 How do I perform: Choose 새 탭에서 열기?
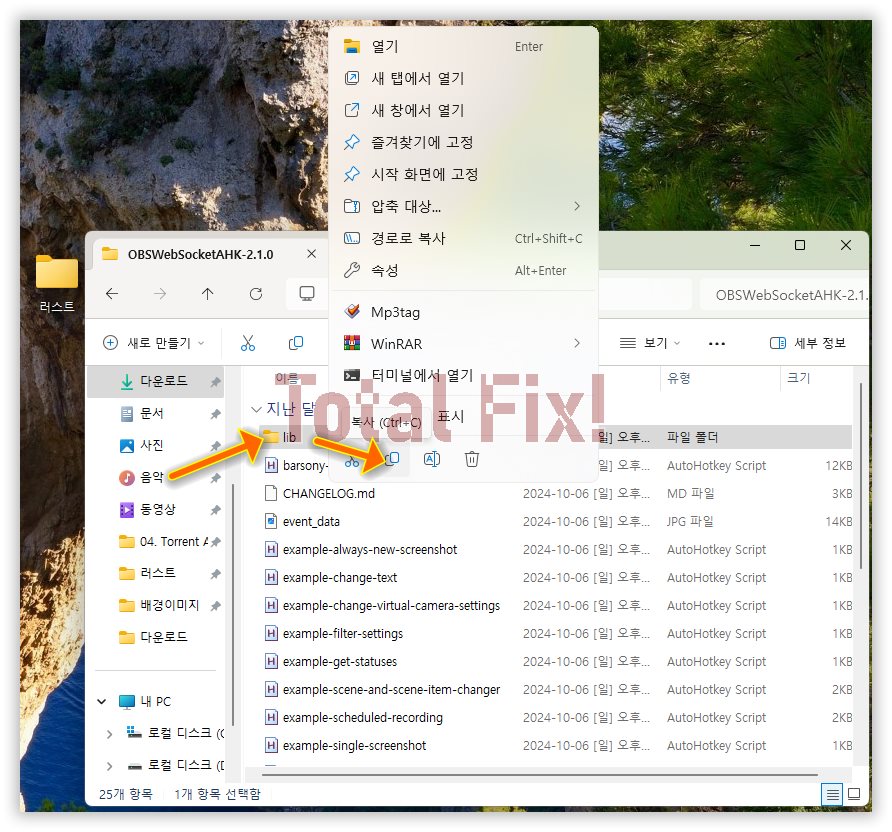(x=463, y=78)
